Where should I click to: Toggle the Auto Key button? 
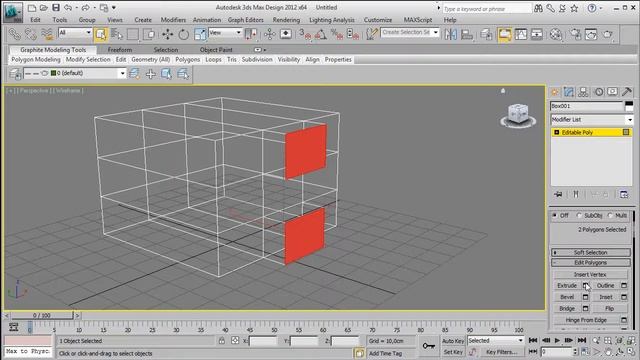453,341
